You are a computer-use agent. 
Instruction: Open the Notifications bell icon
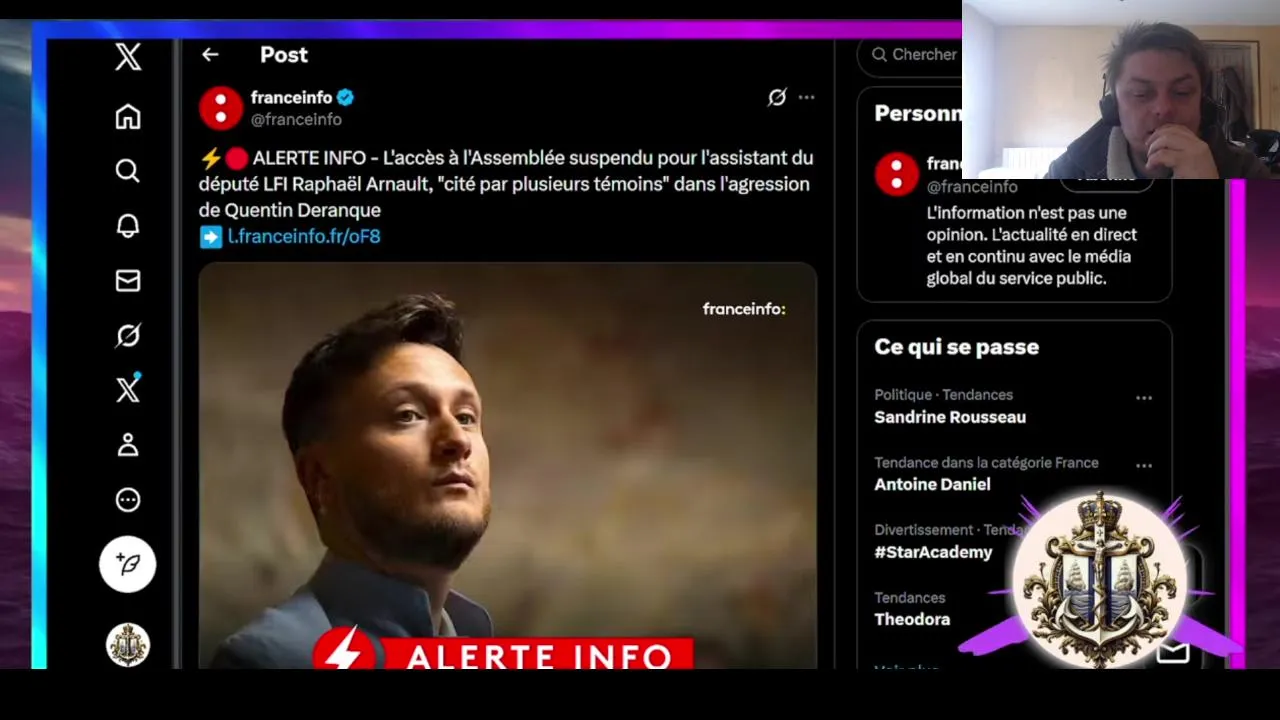pyautogui.click(x=128, y=226)
